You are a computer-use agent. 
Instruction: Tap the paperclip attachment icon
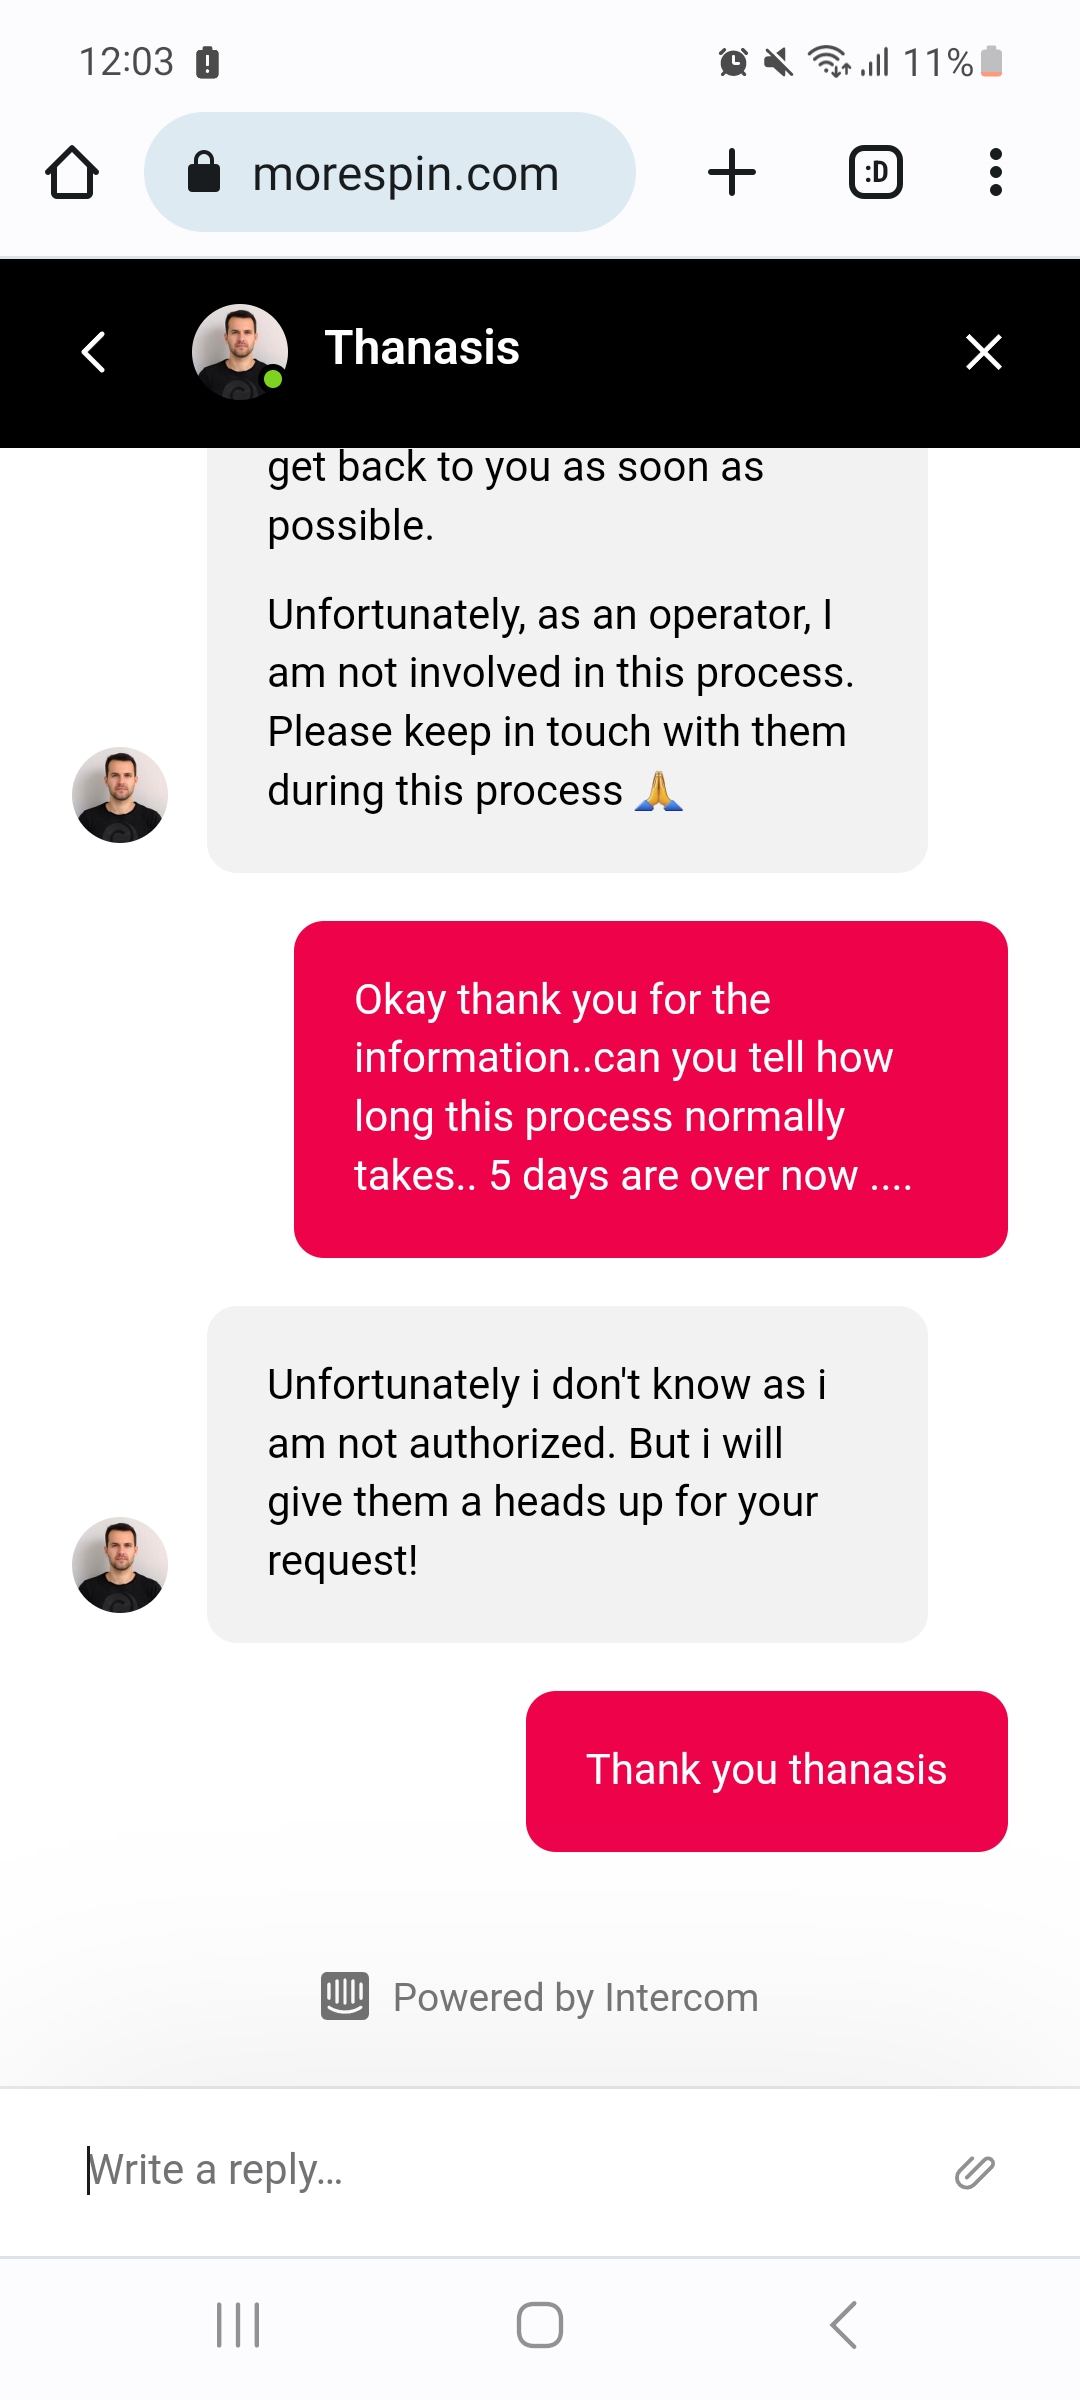click(974, 2172)
